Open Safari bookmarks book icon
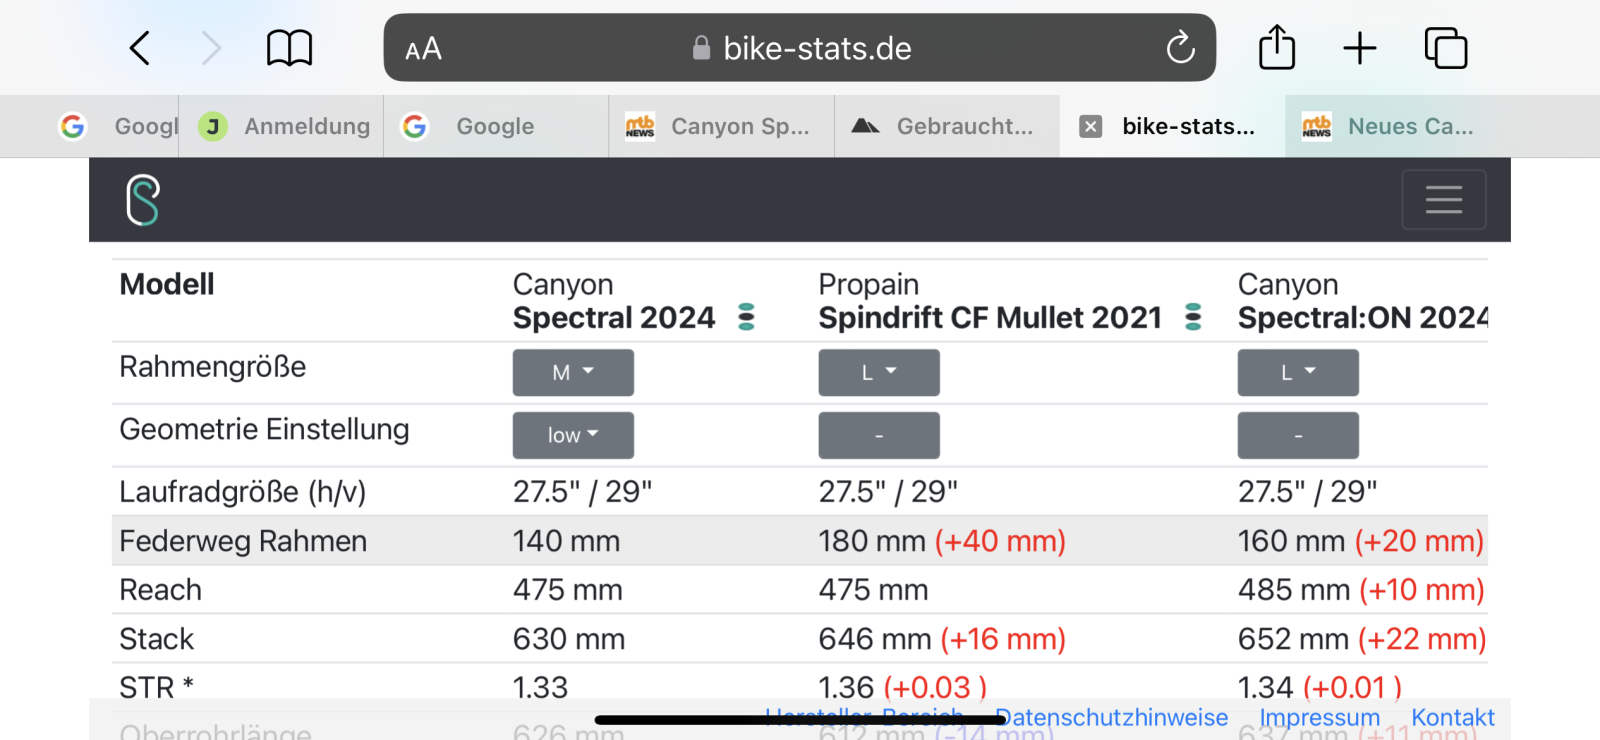The image size is (1600, 740). (x=289, y=48)
